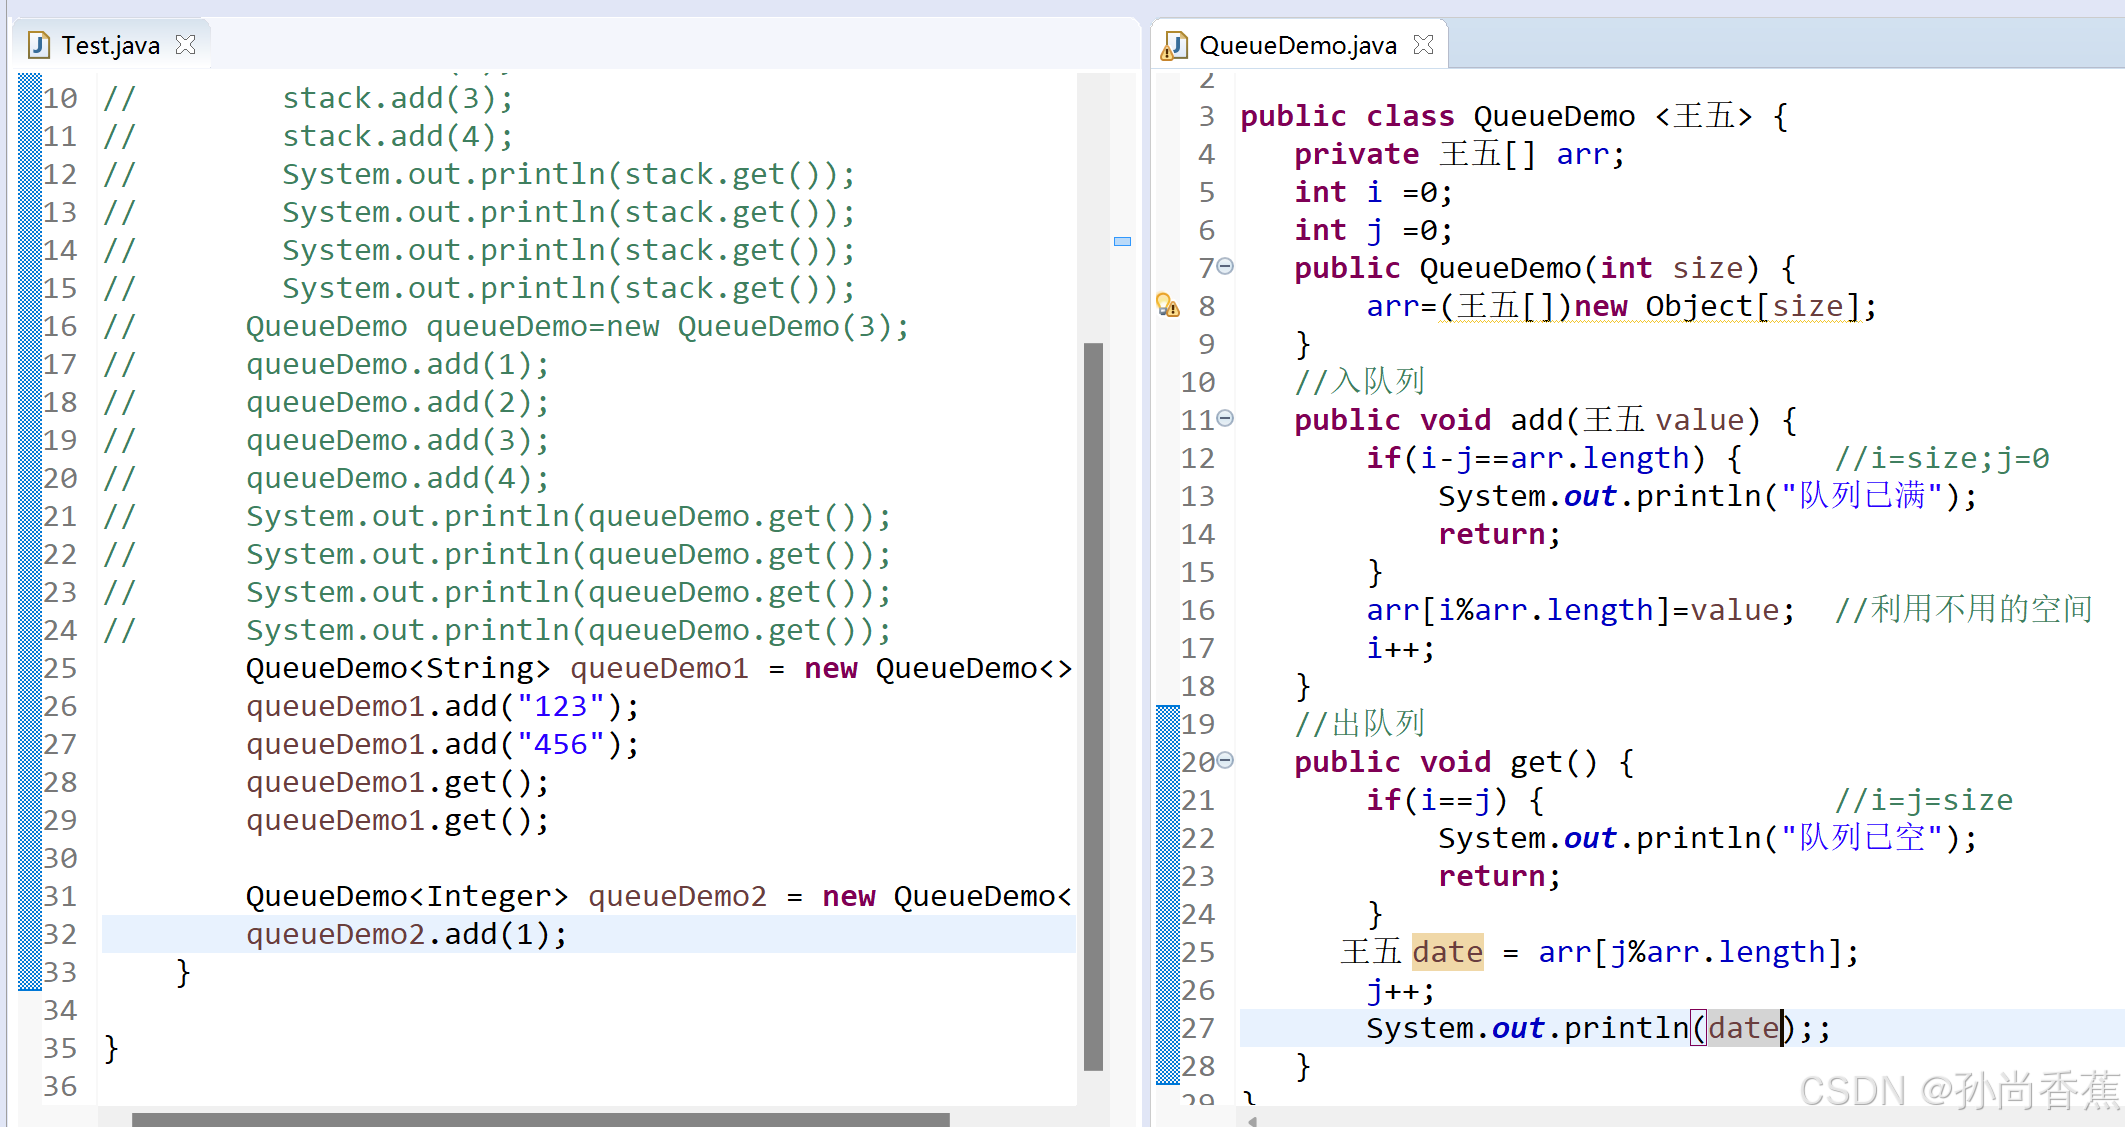Click the blue overview ruler marker in Test.java
Image resolution: width=2125 pixels, height=1127 pixels.
1122,241
